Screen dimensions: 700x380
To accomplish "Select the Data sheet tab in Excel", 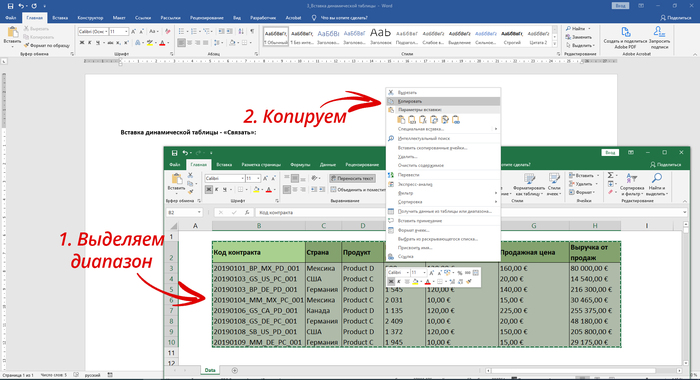I will coord(210,370).
